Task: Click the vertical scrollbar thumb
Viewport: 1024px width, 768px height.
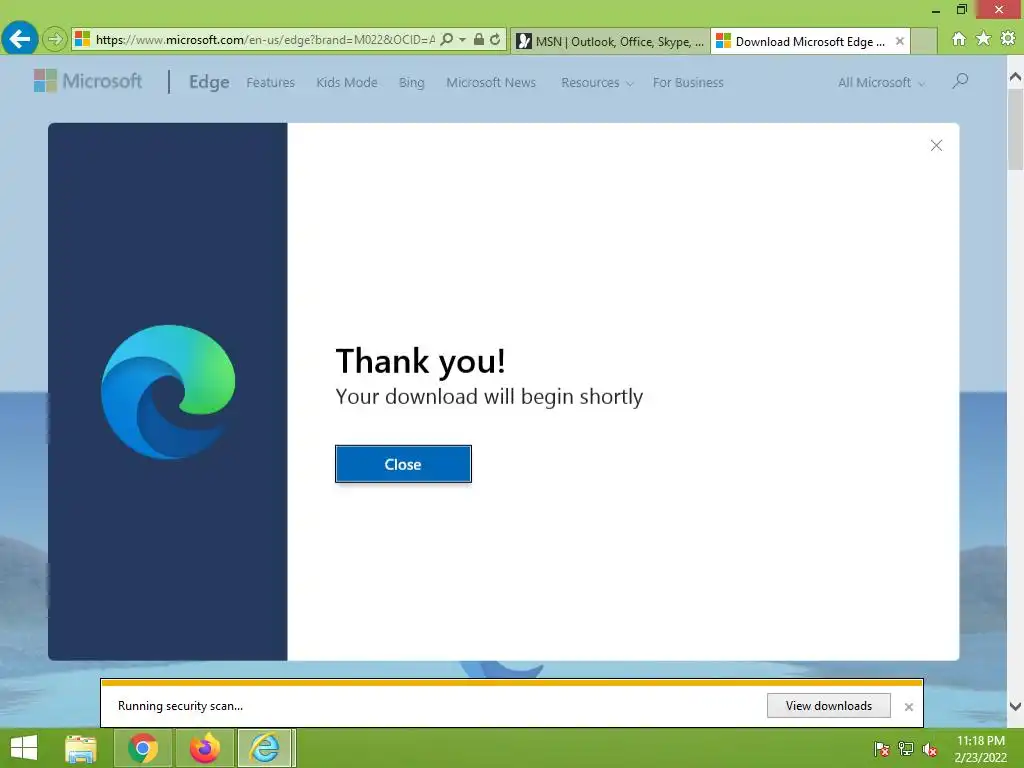Action: point(1015,129)
